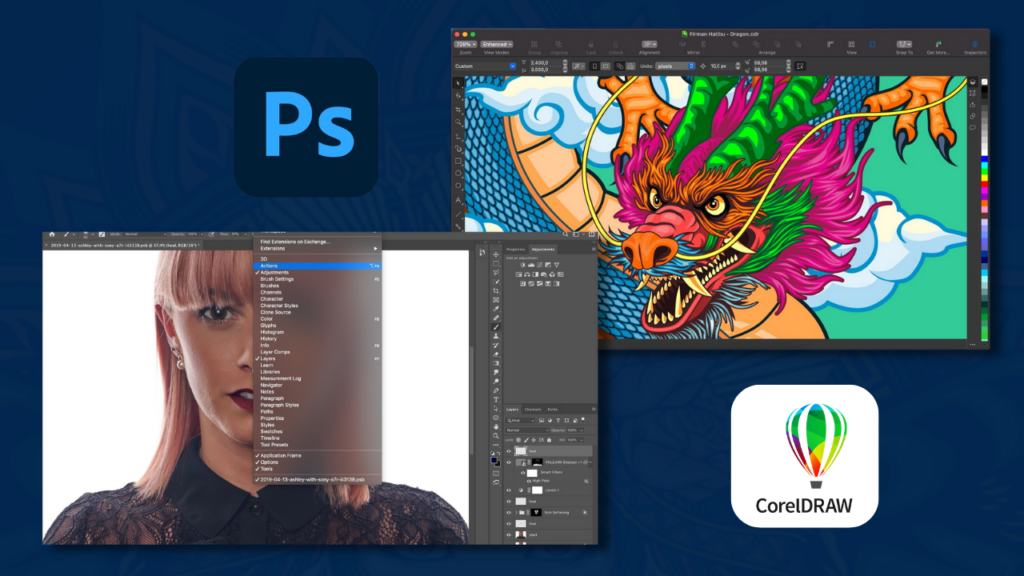Hide the Levels 1 adjustment layer
1024x576 pixels.
point(508,490)
